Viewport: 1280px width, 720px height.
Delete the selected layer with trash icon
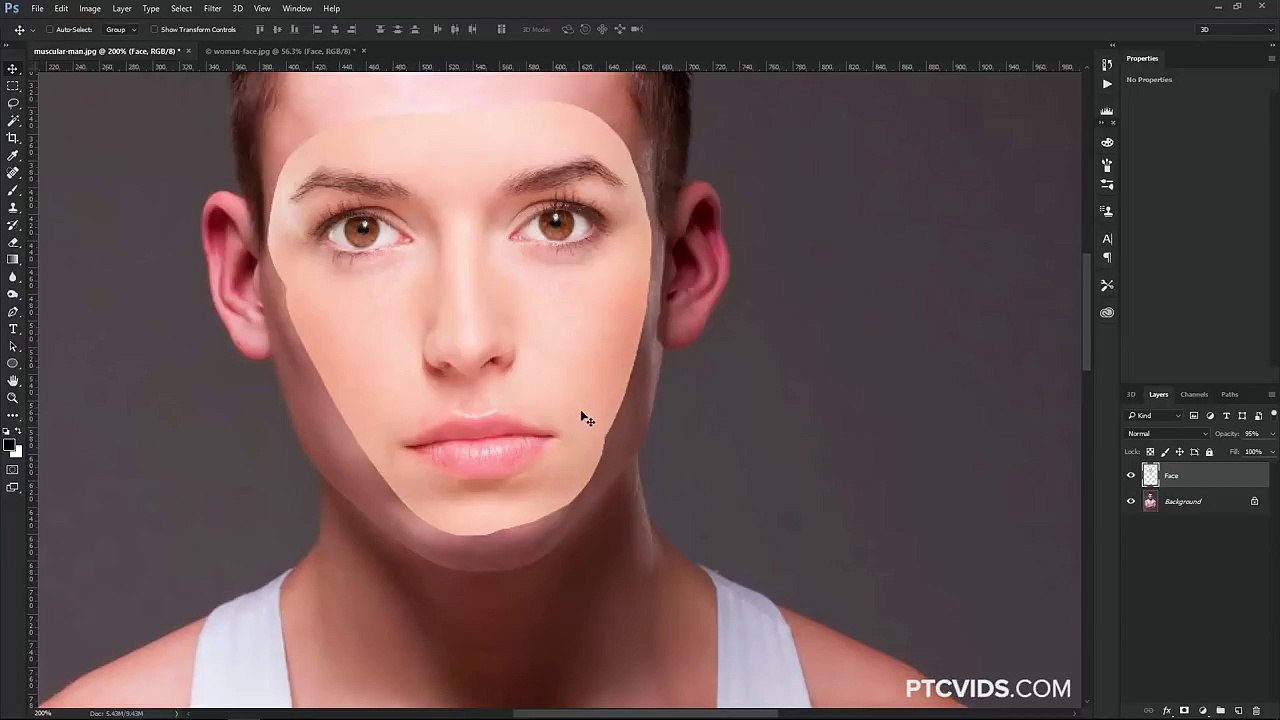1256,711
